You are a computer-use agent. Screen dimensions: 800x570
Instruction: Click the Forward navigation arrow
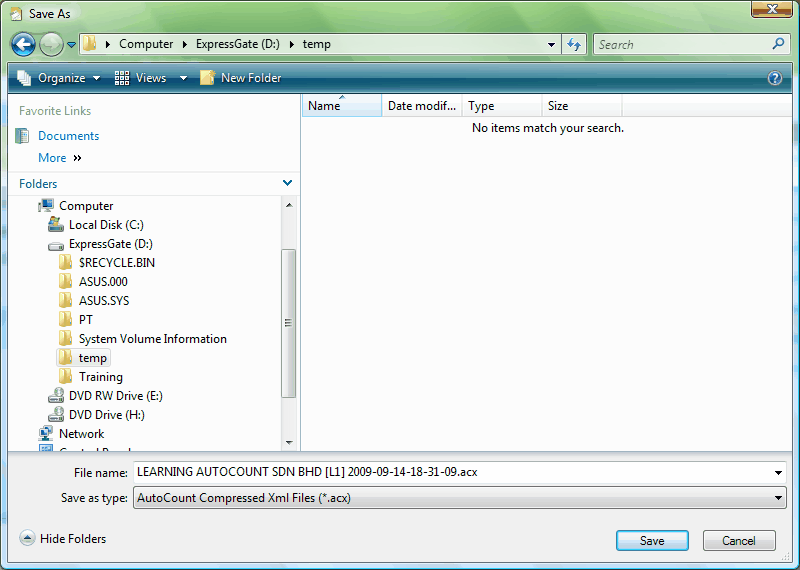point(51,45)
